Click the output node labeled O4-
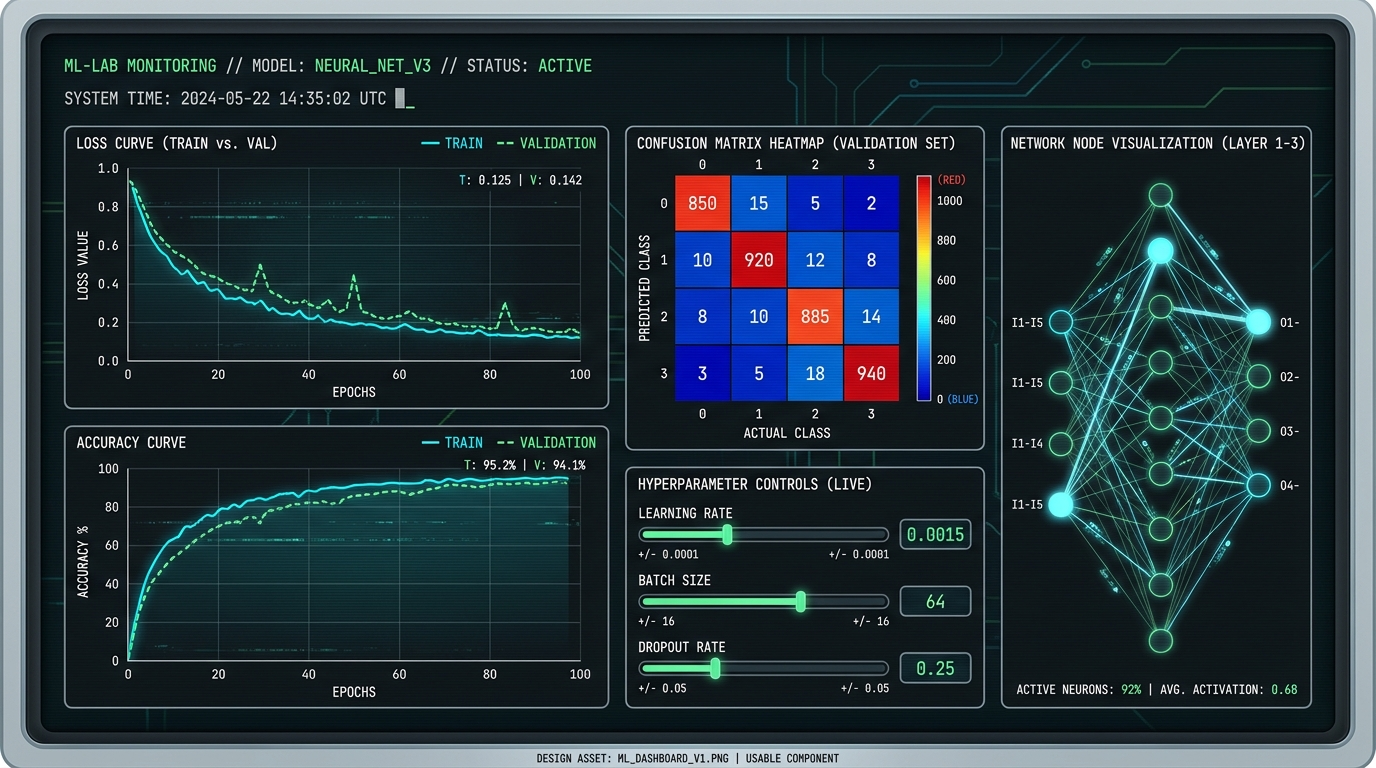Screen dimensions: 1376x768 click(x=1259, y=486)
